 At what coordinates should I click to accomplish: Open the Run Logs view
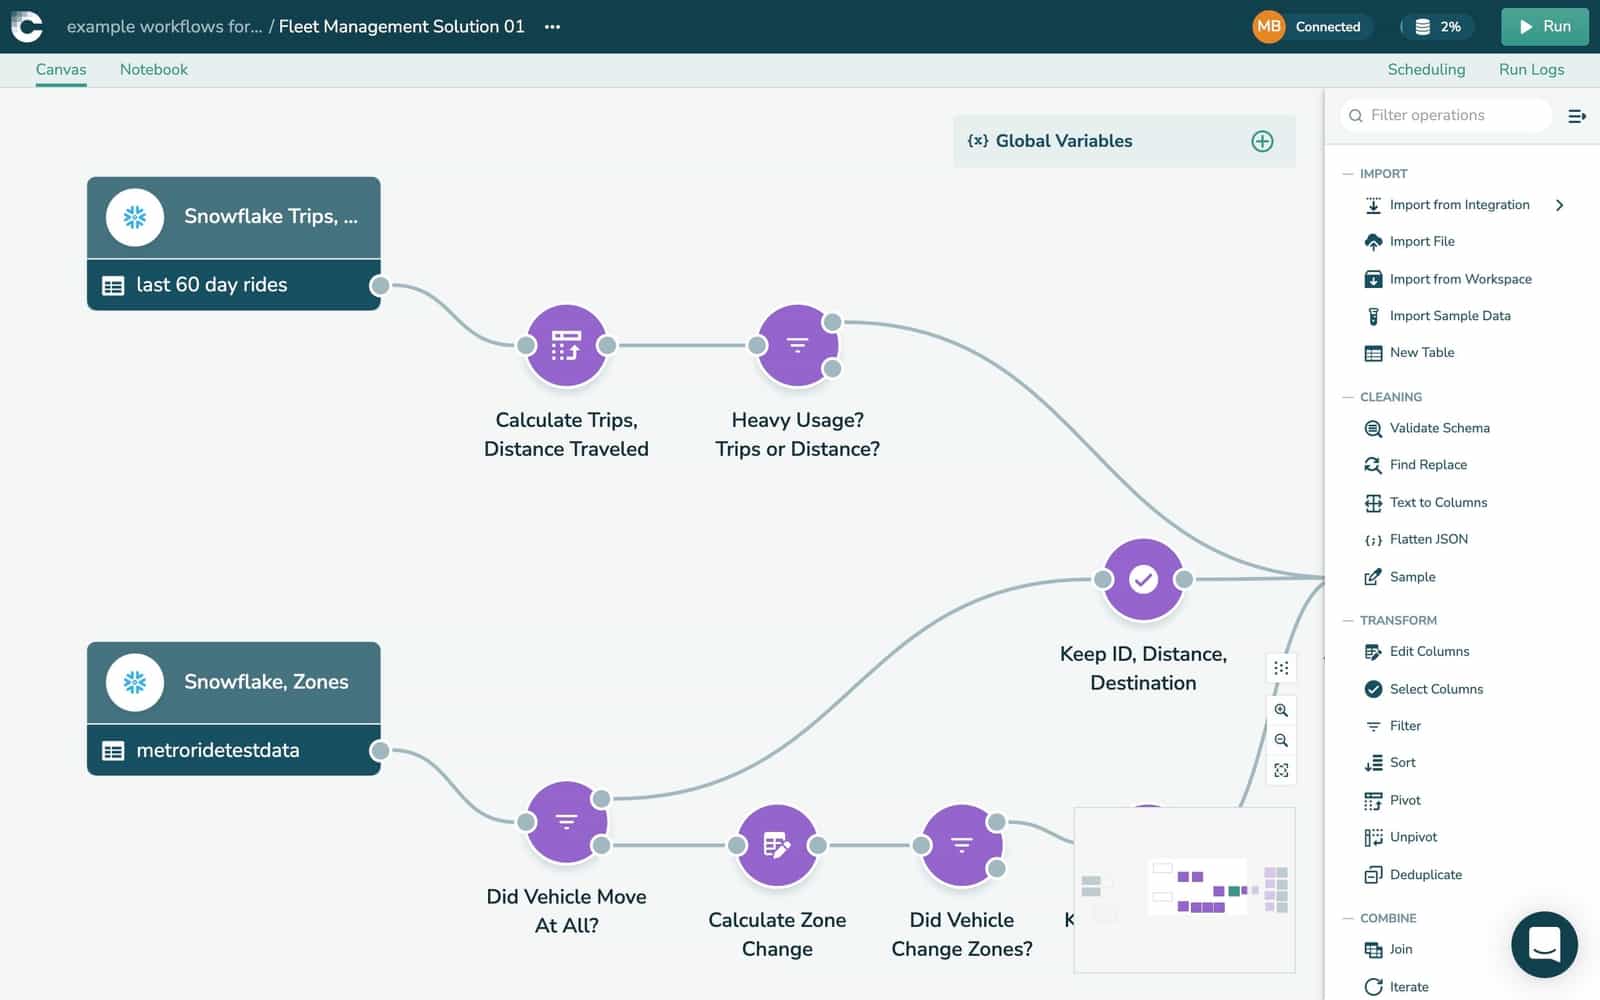pyautogui.click(x=1531, y=69)
